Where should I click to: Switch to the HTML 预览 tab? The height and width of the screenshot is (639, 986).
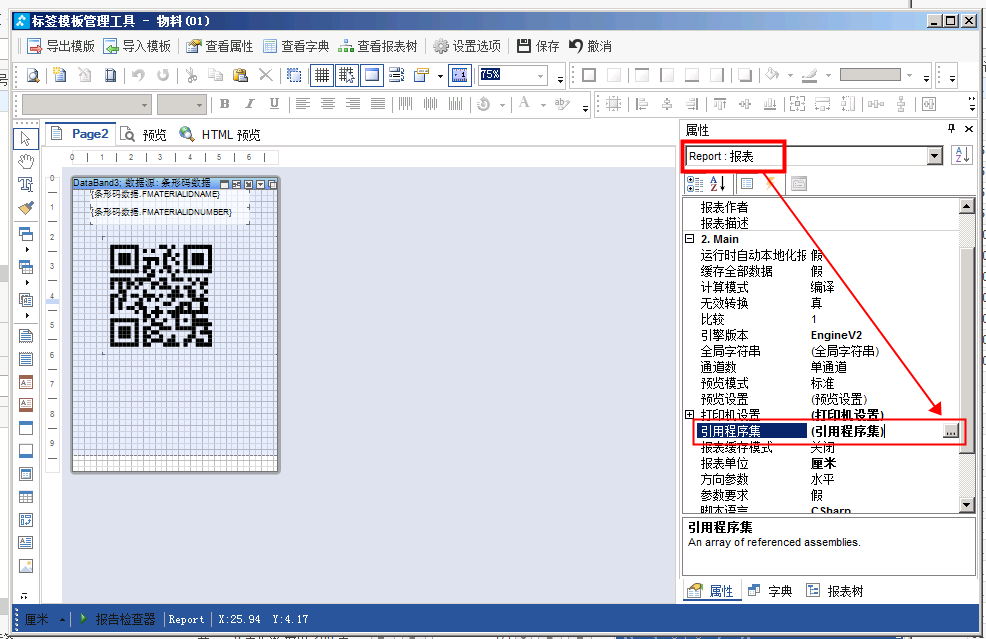[219, 135]
